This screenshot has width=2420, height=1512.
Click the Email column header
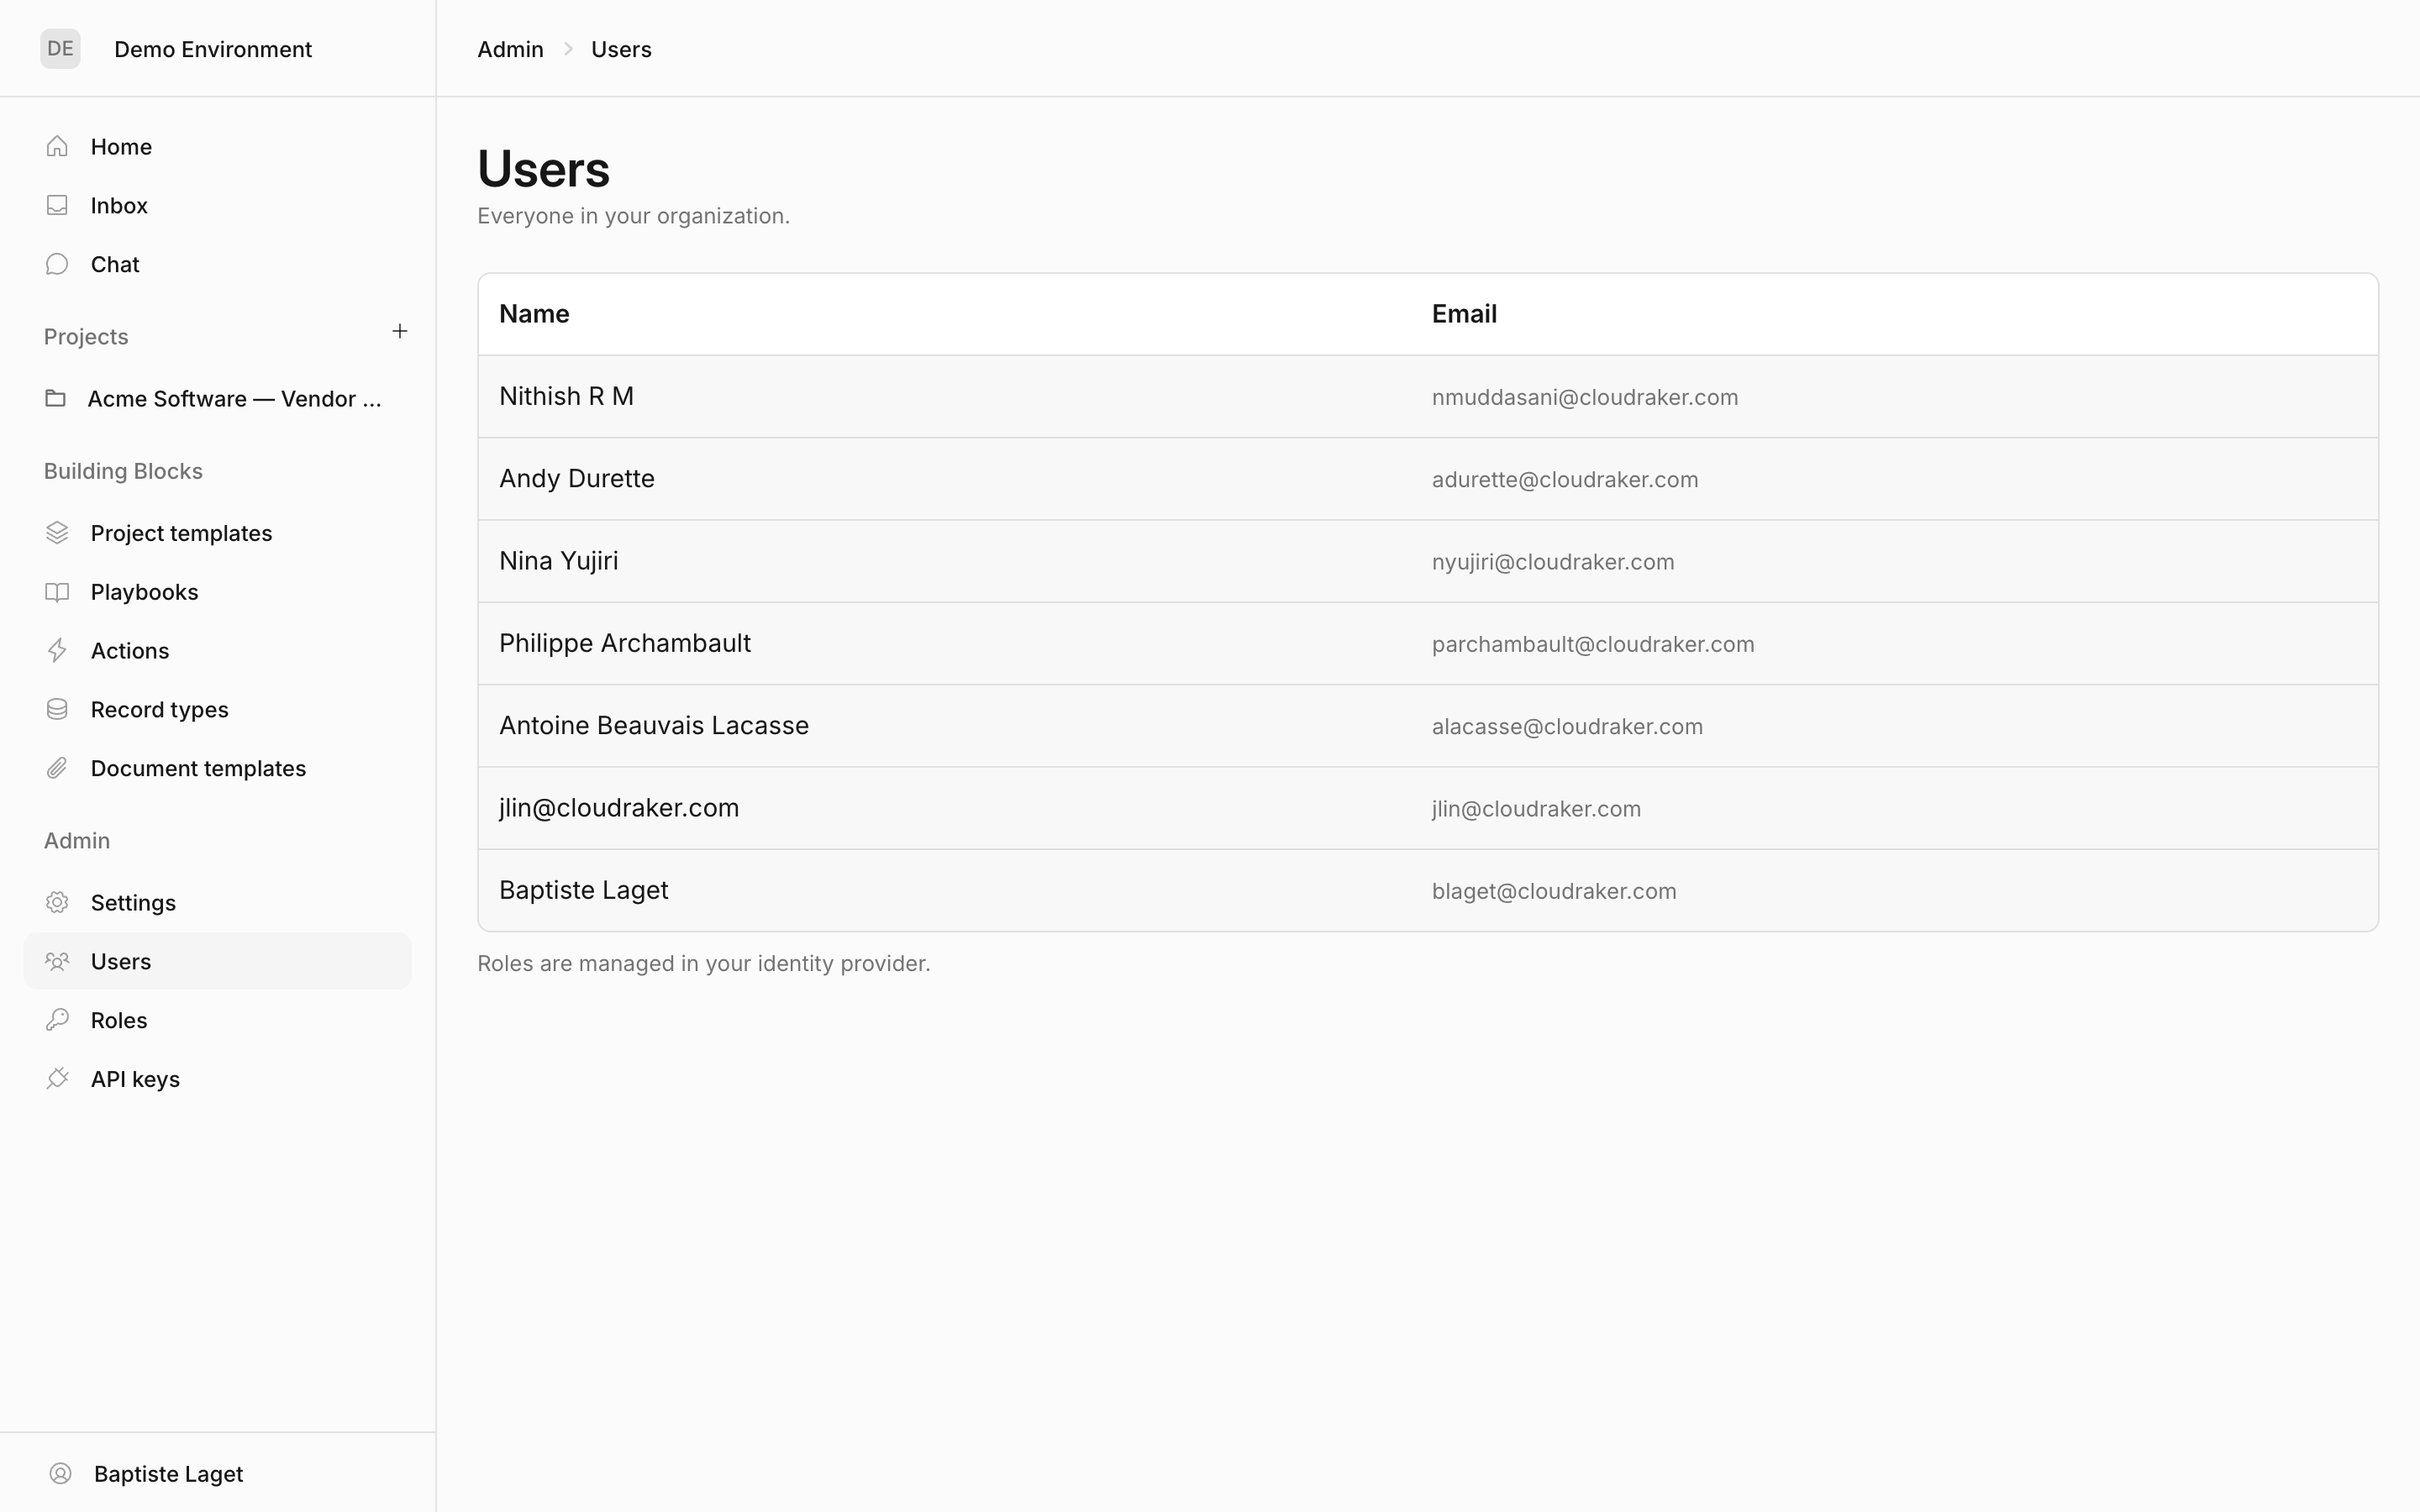coord(1464,314)
